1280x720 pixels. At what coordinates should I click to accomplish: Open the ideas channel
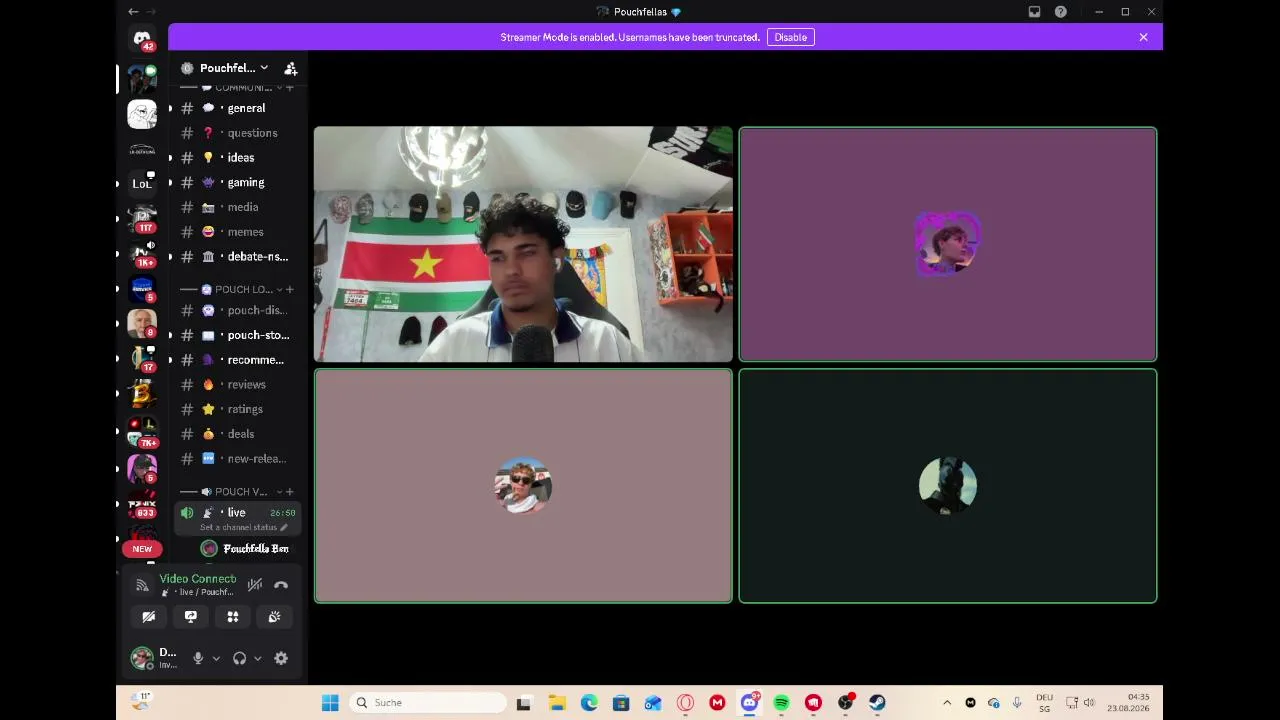[x=238, y=158]
